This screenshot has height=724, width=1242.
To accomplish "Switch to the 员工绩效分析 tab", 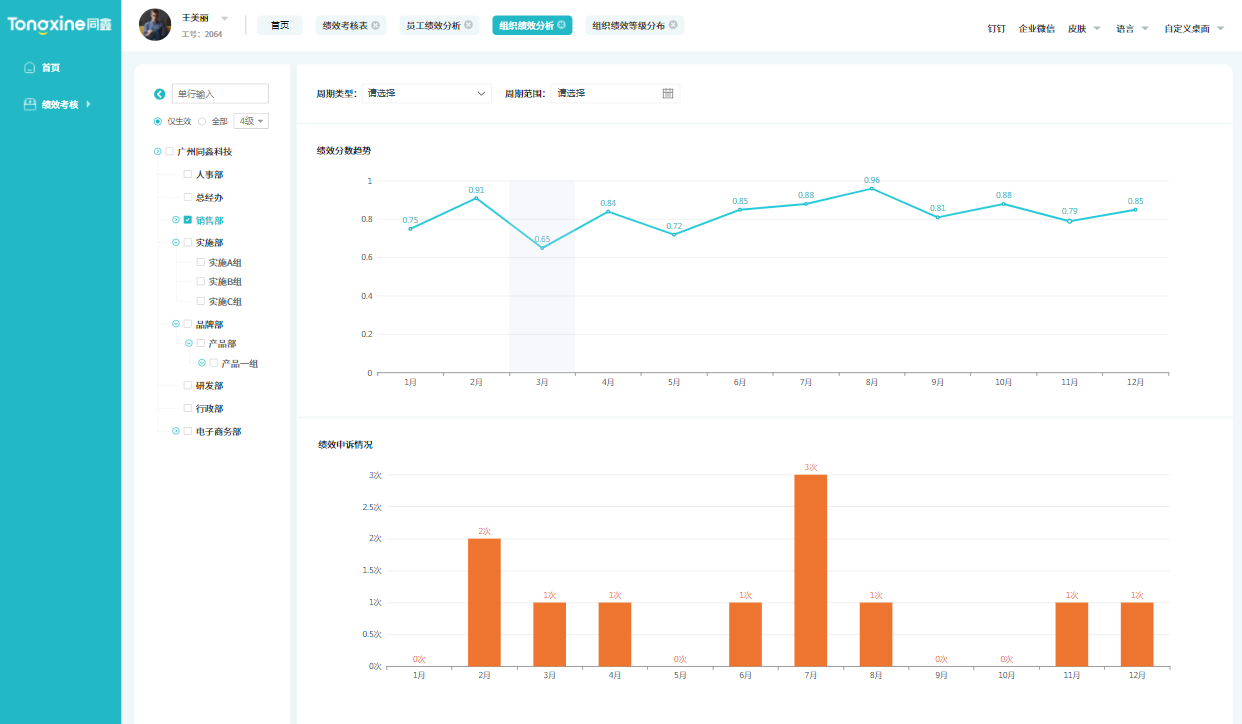I will click(x=433, y=25).
